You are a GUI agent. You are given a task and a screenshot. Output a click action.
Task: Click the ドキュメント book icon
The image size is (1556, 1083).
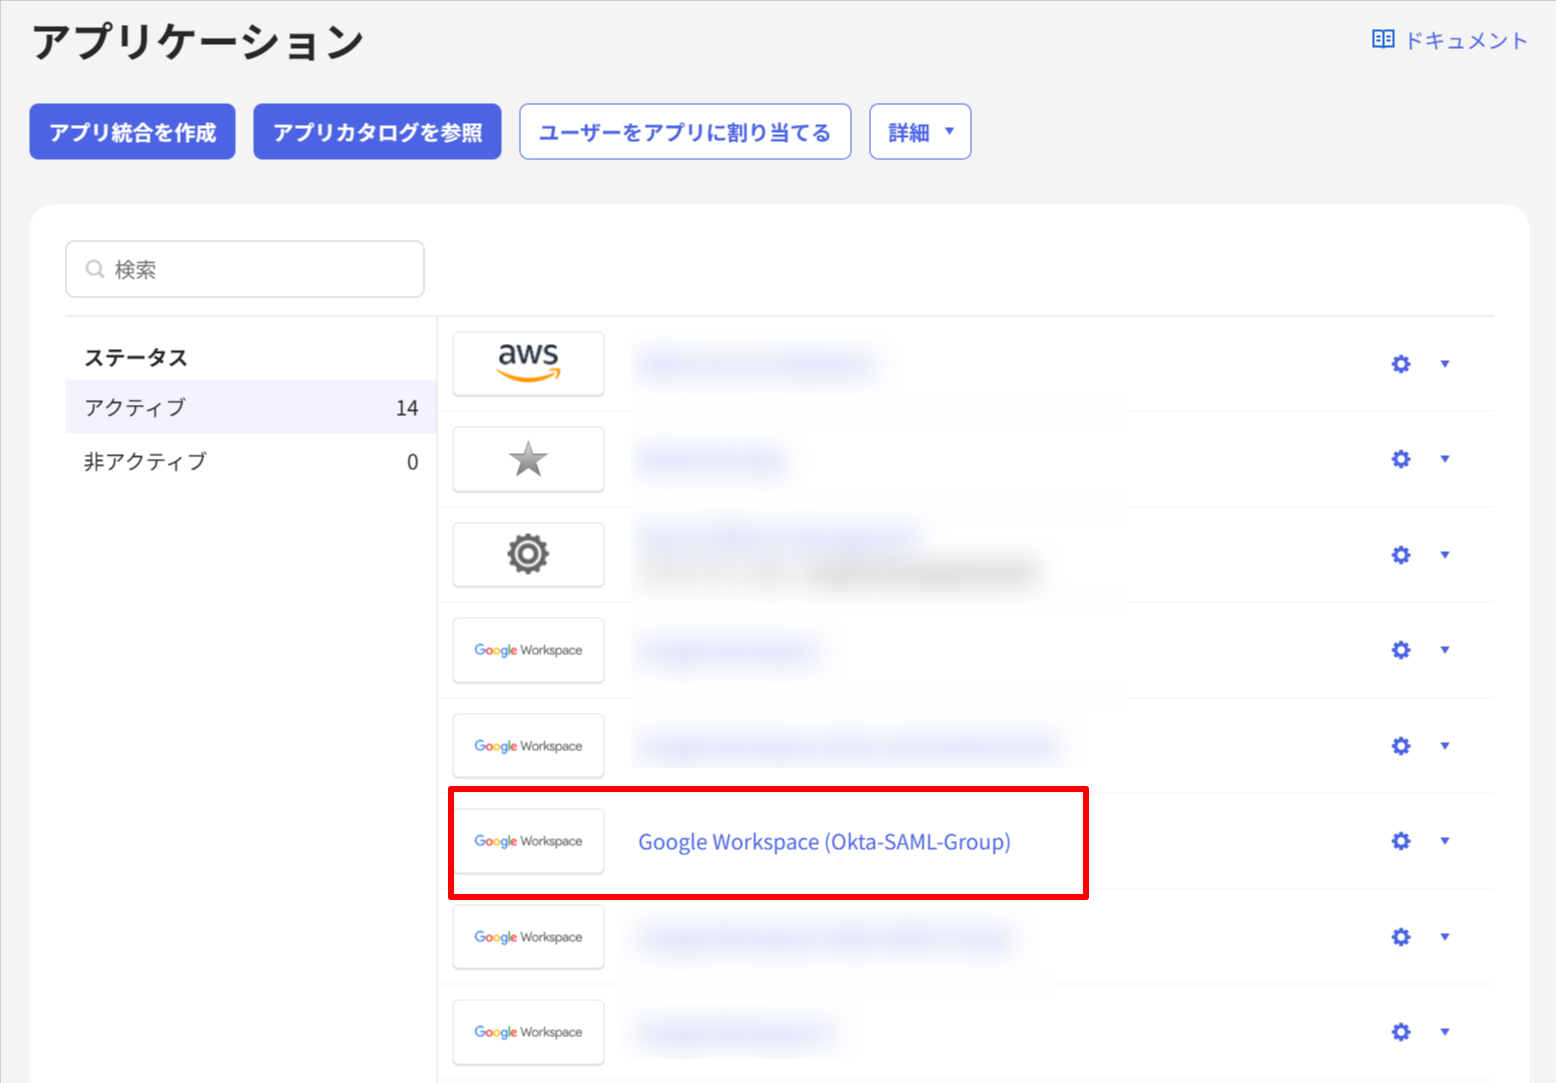(1382, 38)
